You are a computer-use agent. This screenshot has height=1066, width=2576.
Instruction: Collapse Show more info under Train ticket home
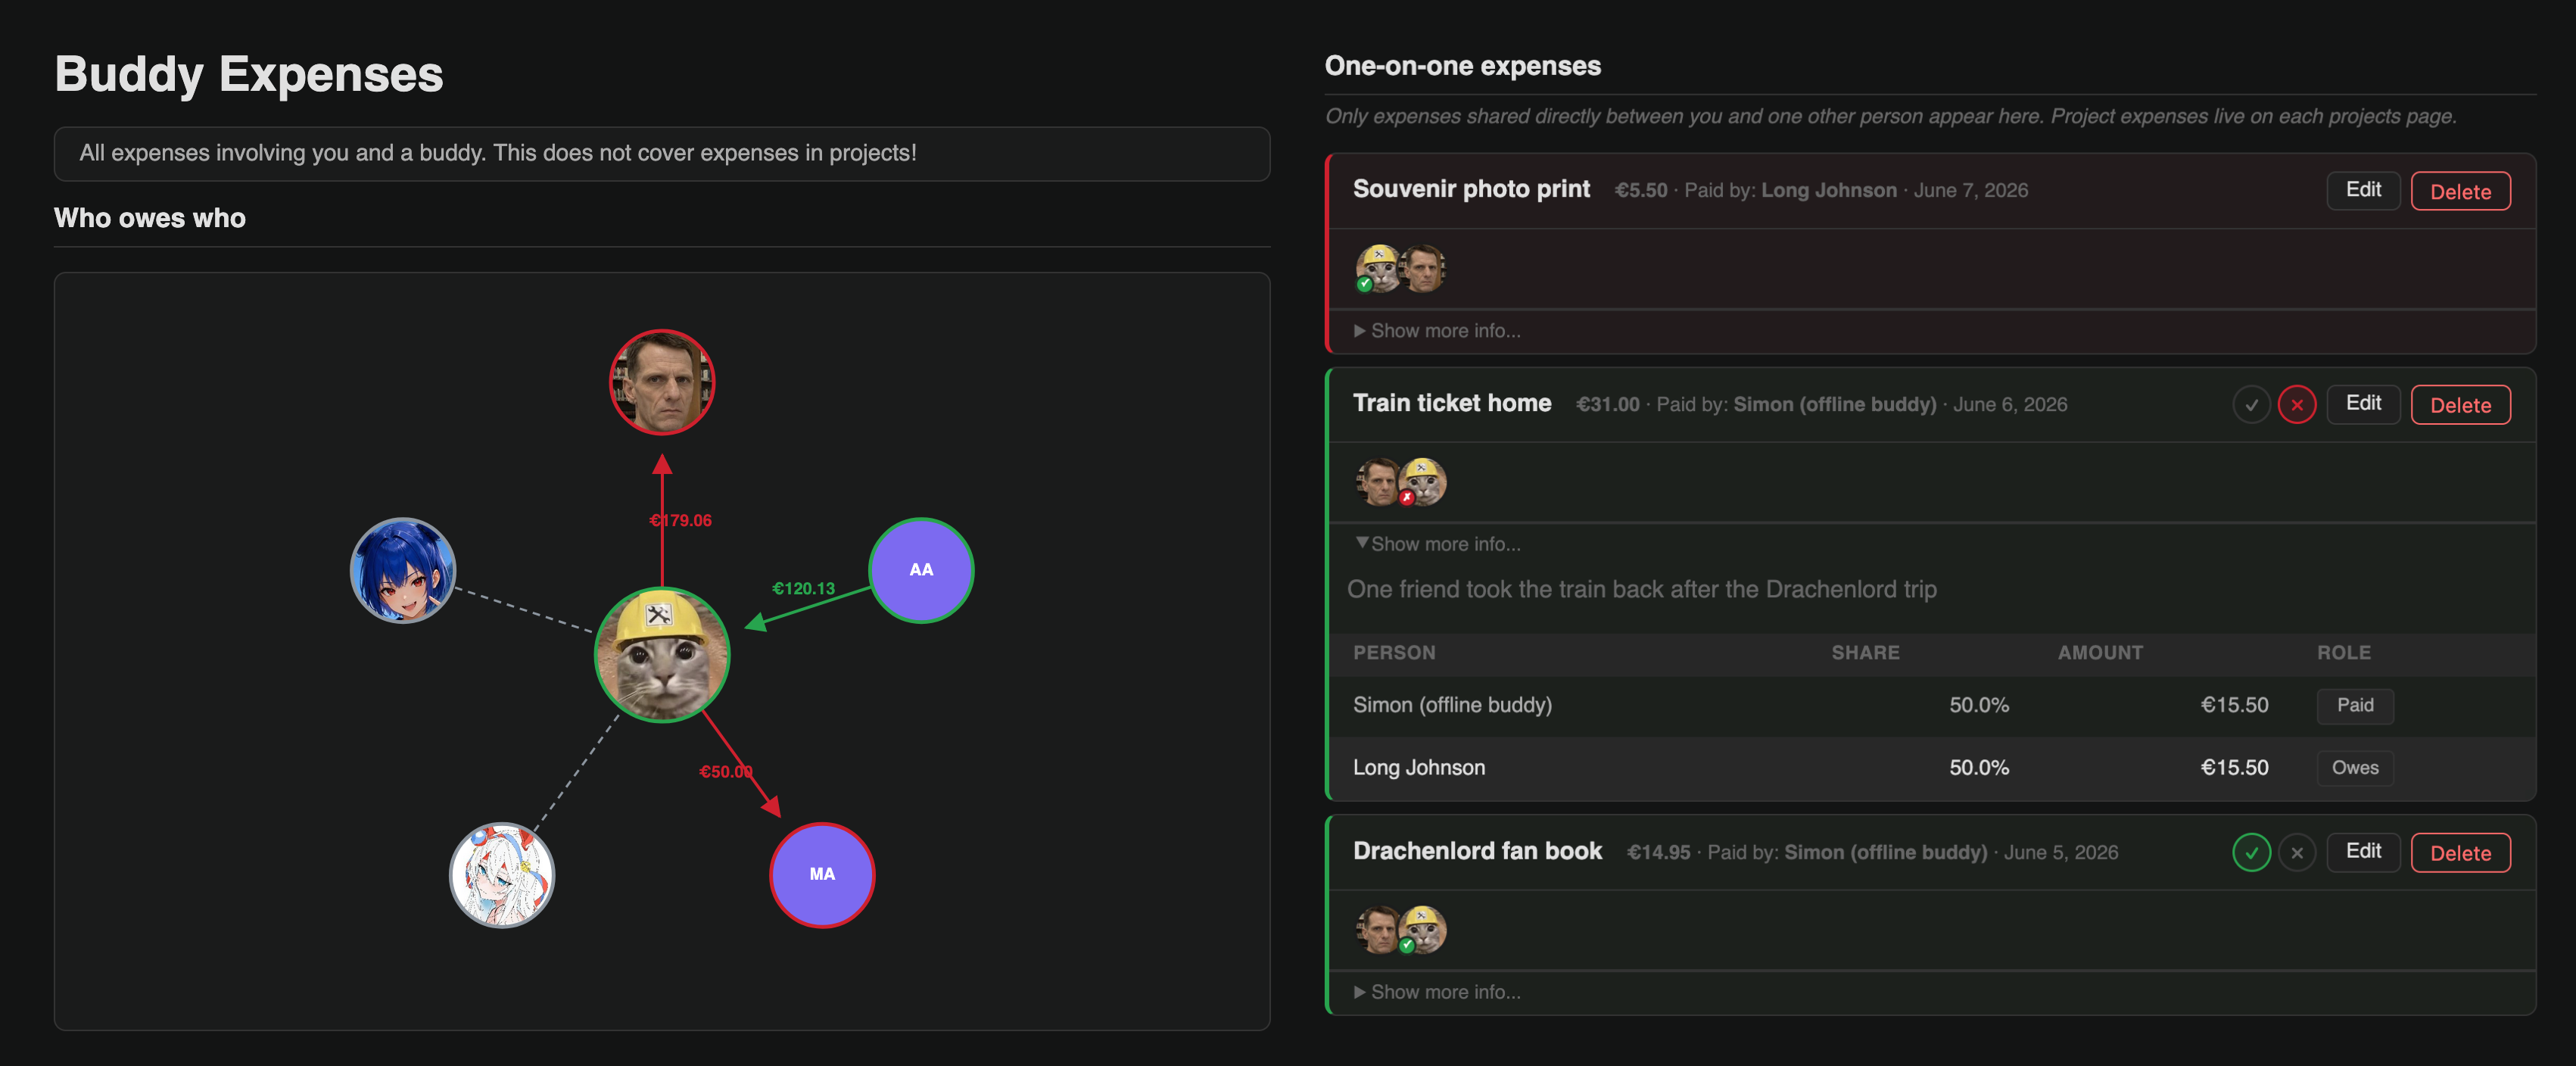[1437, 544]
